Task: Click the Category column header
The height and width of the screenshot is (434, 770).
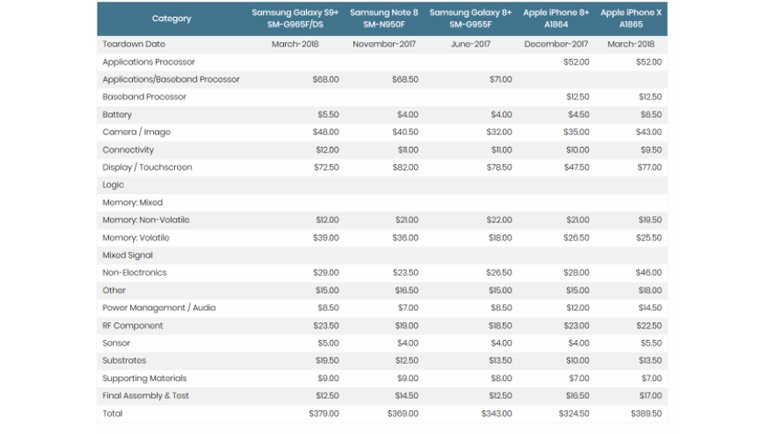Action: [x=172, y=19]
